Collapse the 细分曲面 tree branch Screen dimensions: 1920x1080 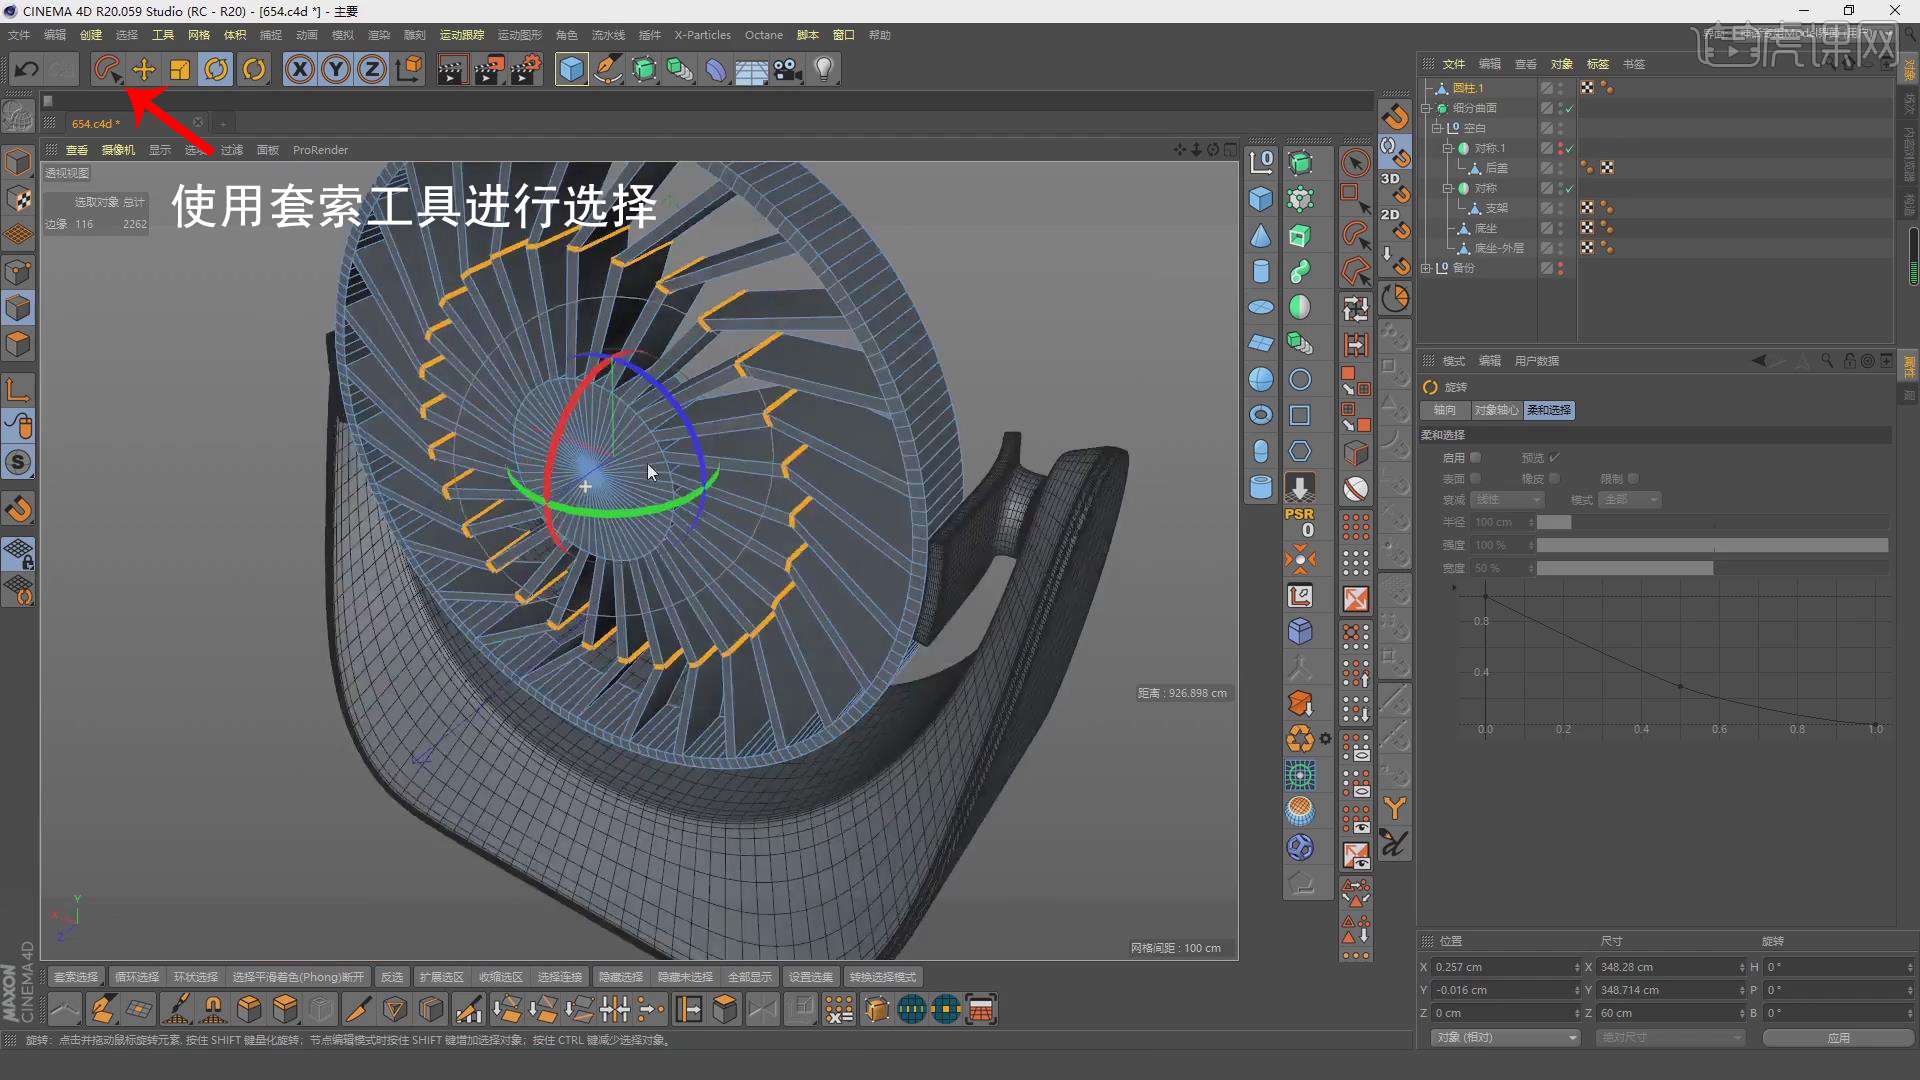pyautogui.click(x=1427, y=108)
